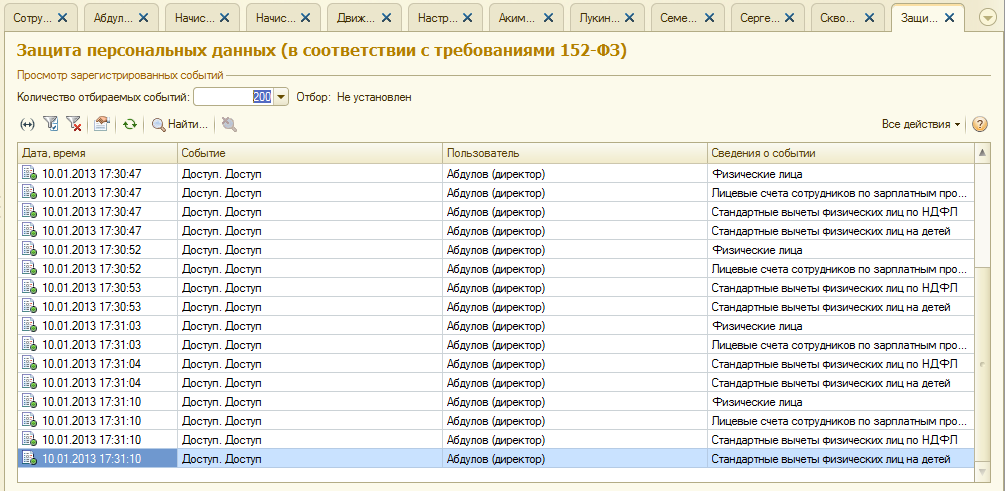The height and width of the screenshot is (491, 1005).
Task: Click the list settings icon
Action: (x=101, y=124)
